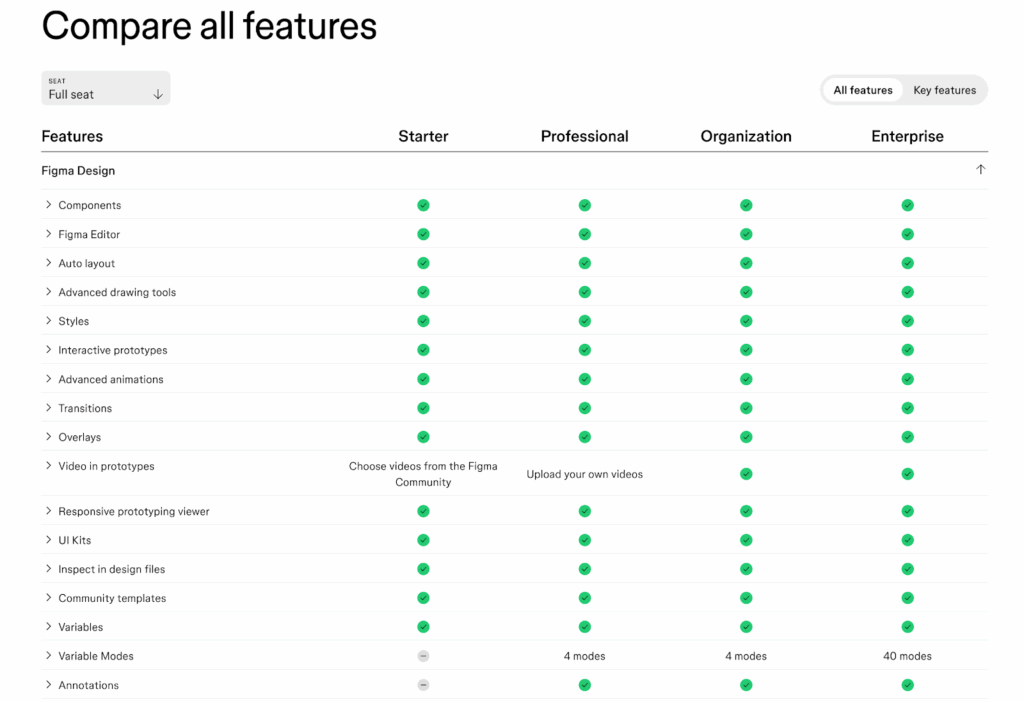Click the Variables checkmark under Professional
The image size is (1024, 703).
[584, 627]
